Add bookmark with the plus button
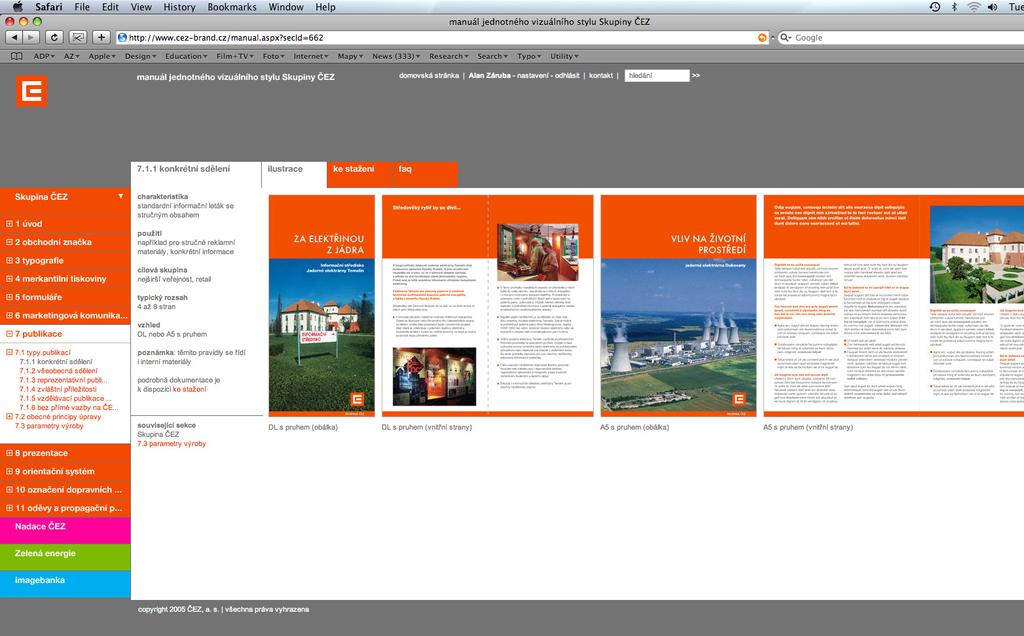 [x=101, y=38]
